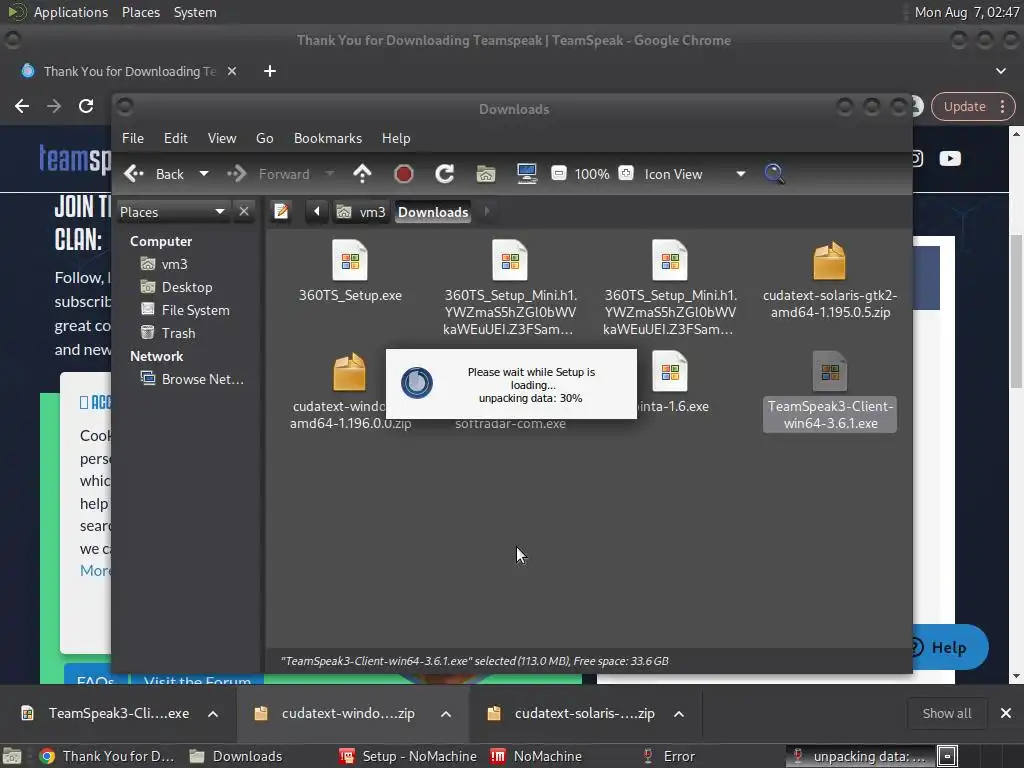Open the cudatext-windo....zip download options chevron
The width and height of the screenshot is (1024, 768).
tap(446, 714)
